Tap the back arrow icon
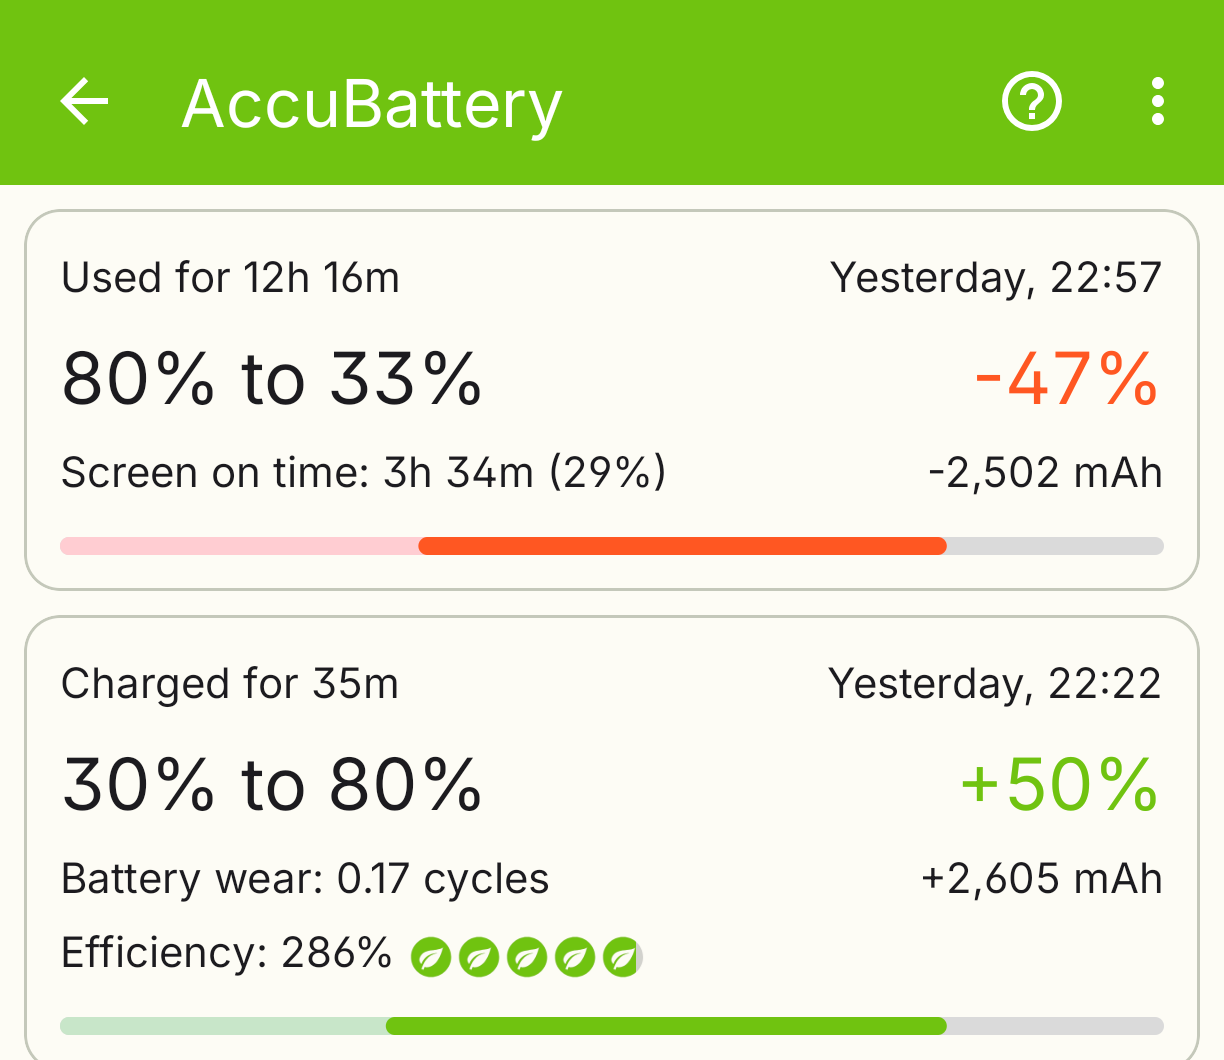The image size is (1224, 1060). [x=84, y=102]
